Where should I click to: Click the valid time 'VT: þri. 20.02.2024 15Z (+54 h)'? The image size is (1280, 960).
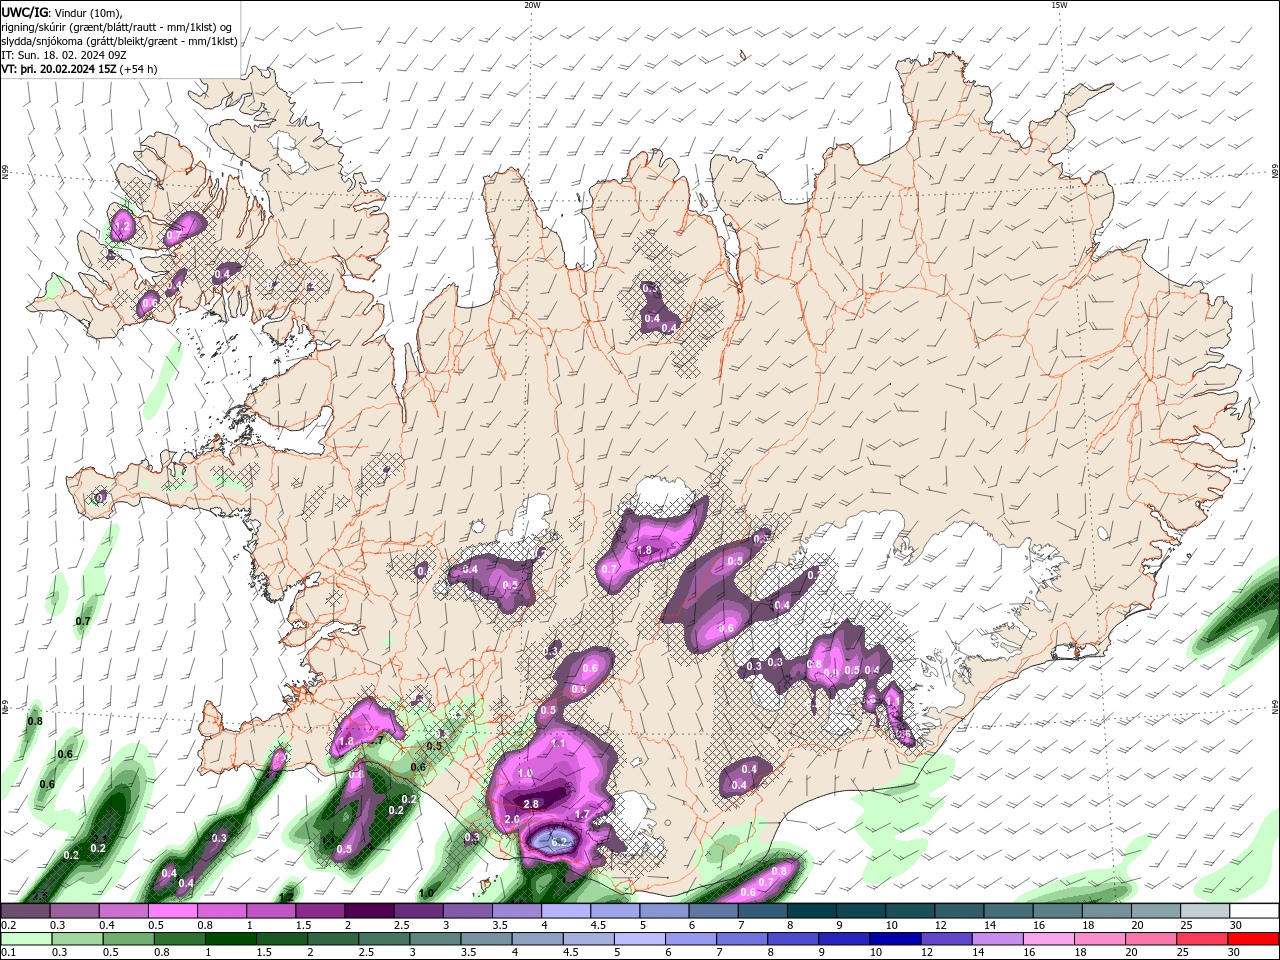(79, 69)
